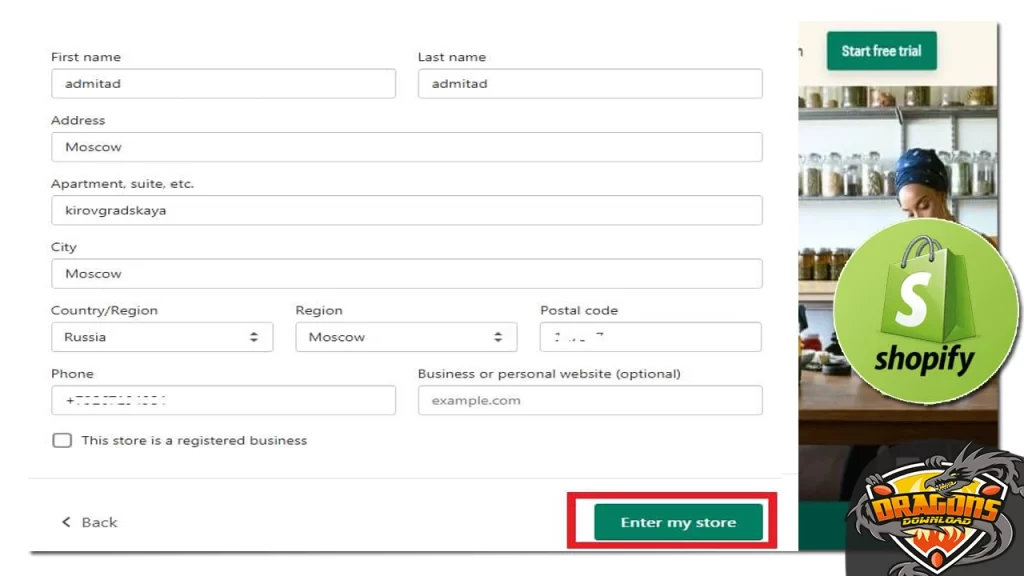Click the Apartment field showing kirovgradskaya
Viewport: 1024px width, 576px height.
(x=405, y=210)
